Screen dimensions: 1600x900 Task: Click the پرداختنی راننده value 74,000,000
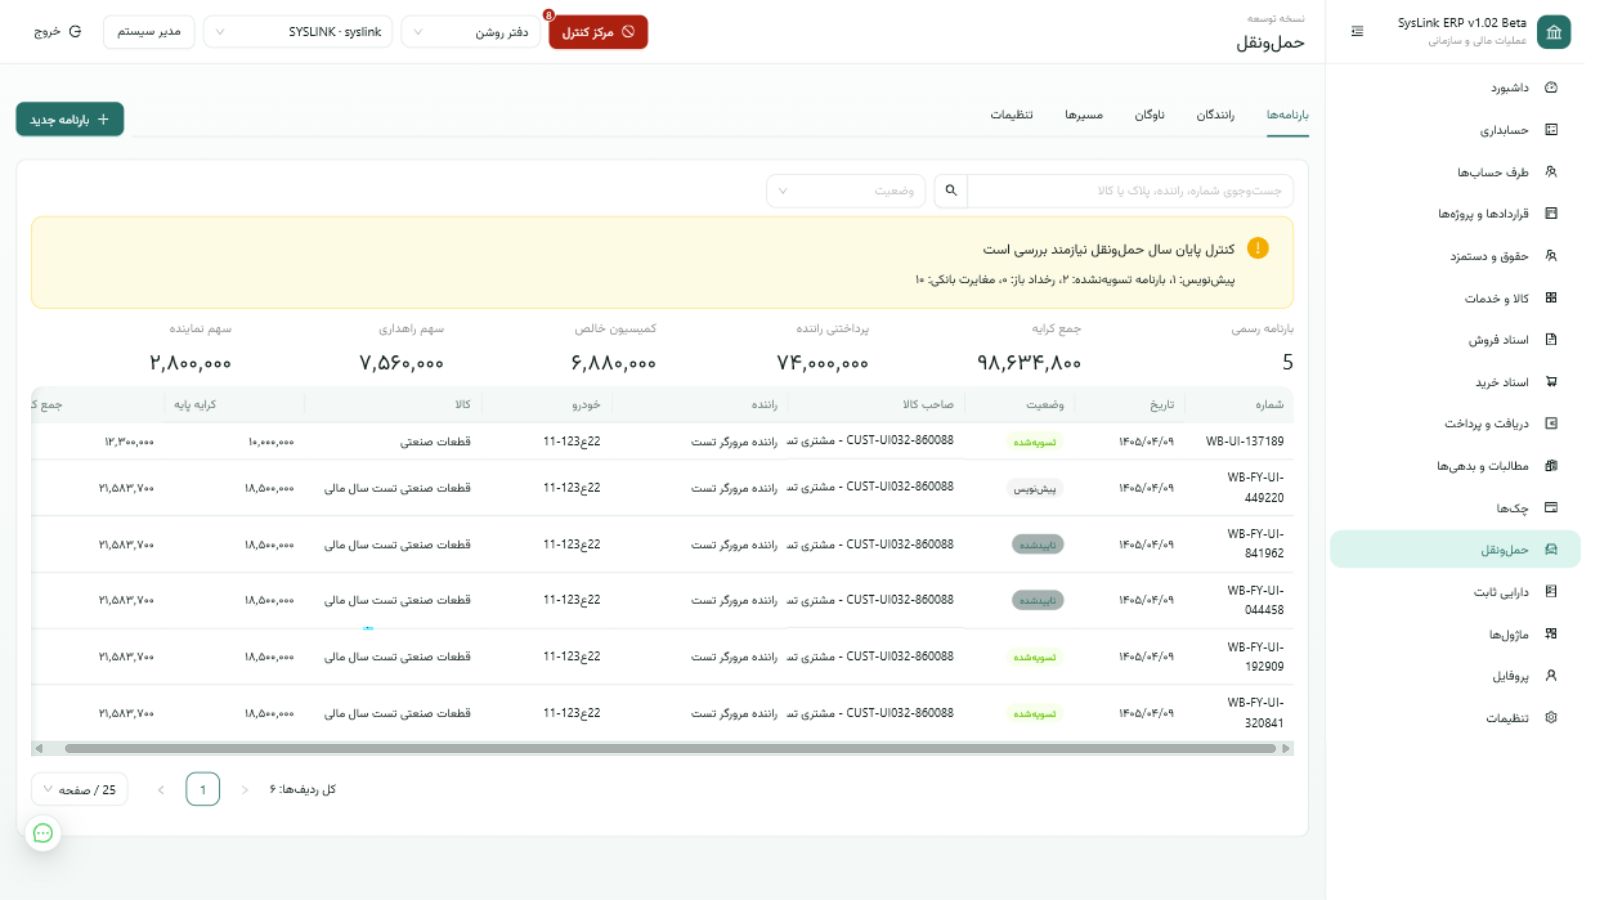coord(823,363)
